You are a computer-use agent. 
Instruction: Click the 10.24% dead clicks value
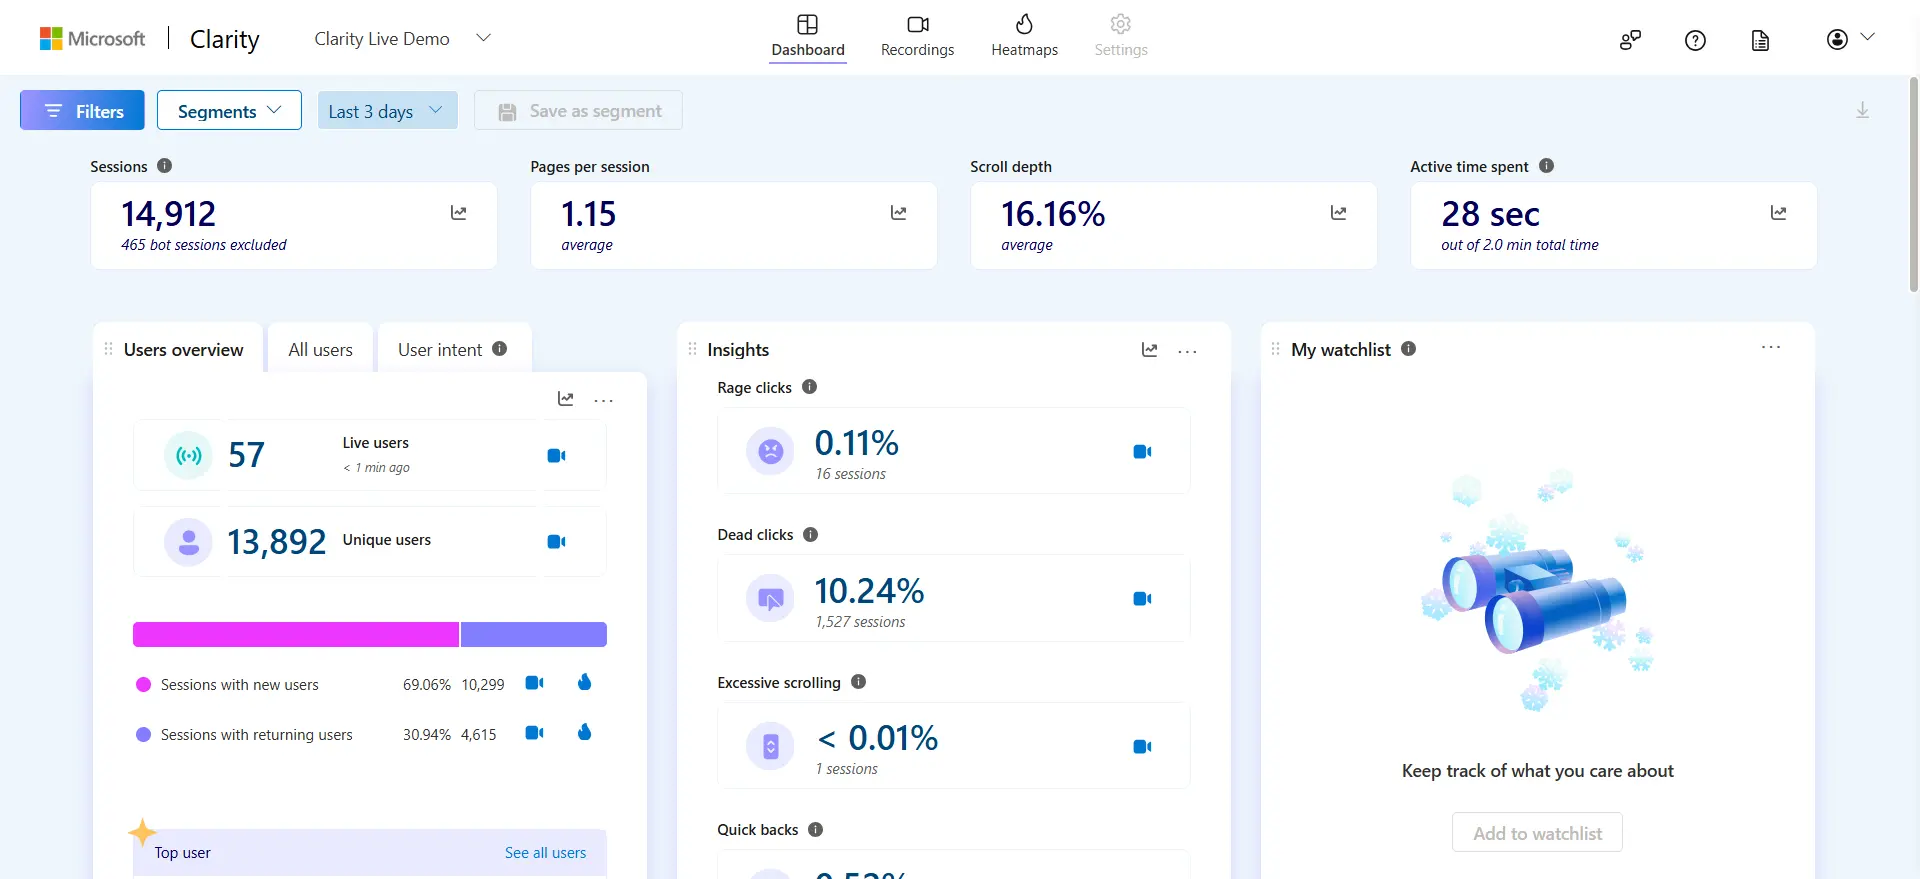pos(869,591)
